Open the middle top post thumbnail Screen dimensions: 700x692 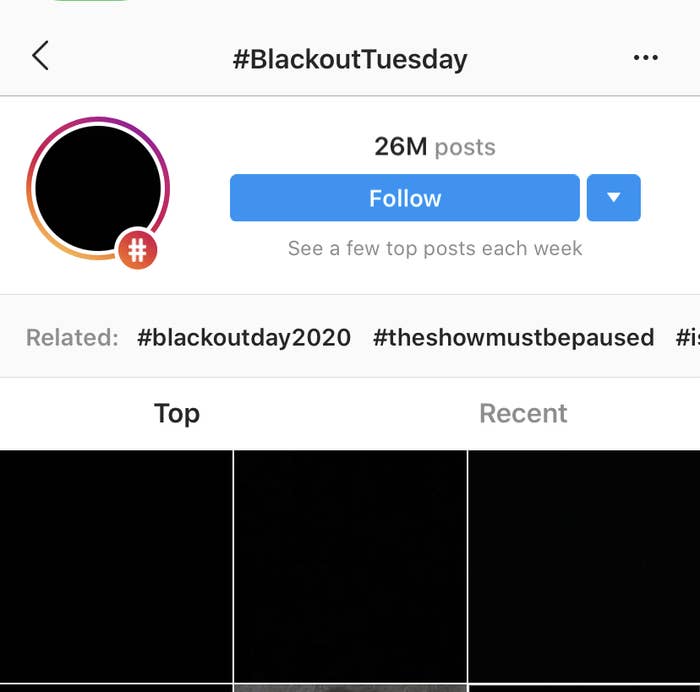(x=350, y=565)
